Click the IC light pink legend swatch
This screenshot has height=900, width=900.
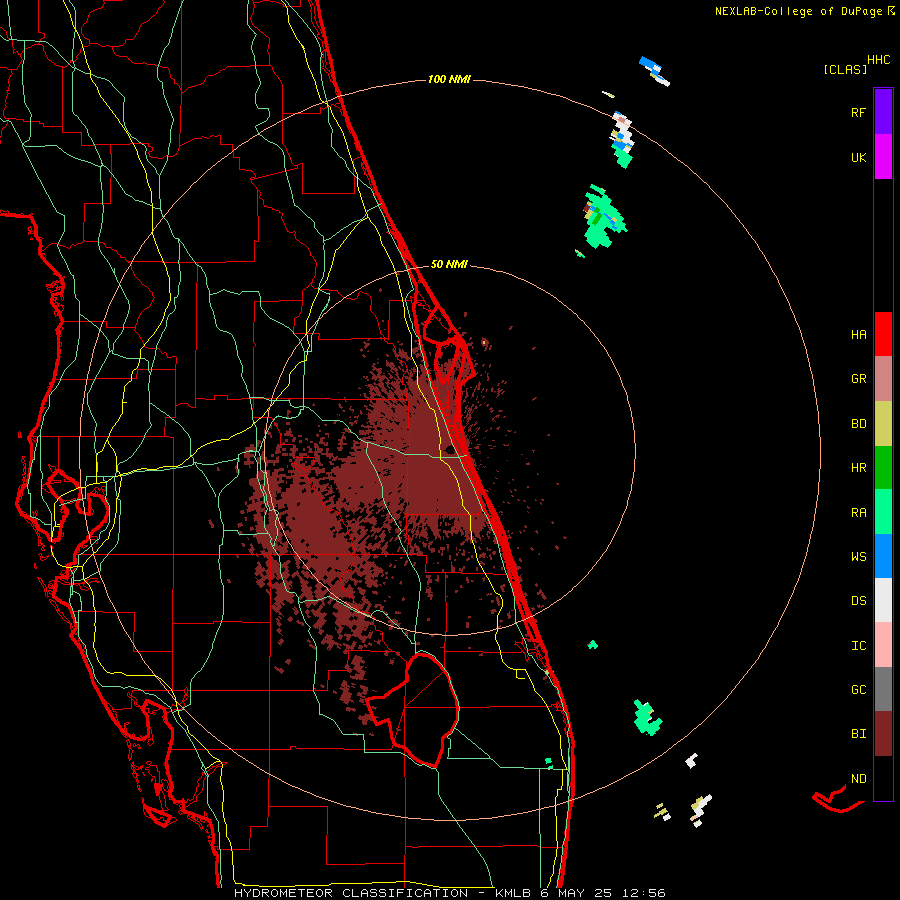[883, 645]
